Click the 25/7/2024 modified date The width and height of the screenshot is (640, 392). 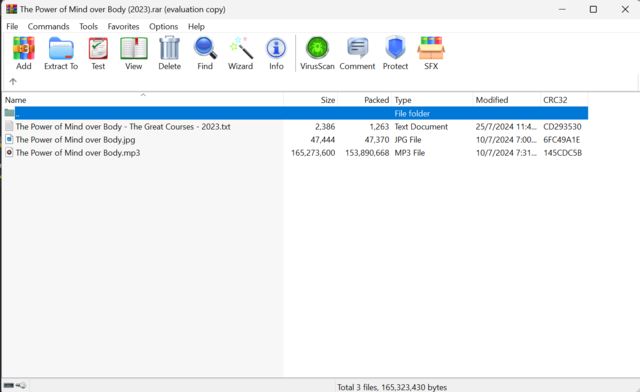506,127
